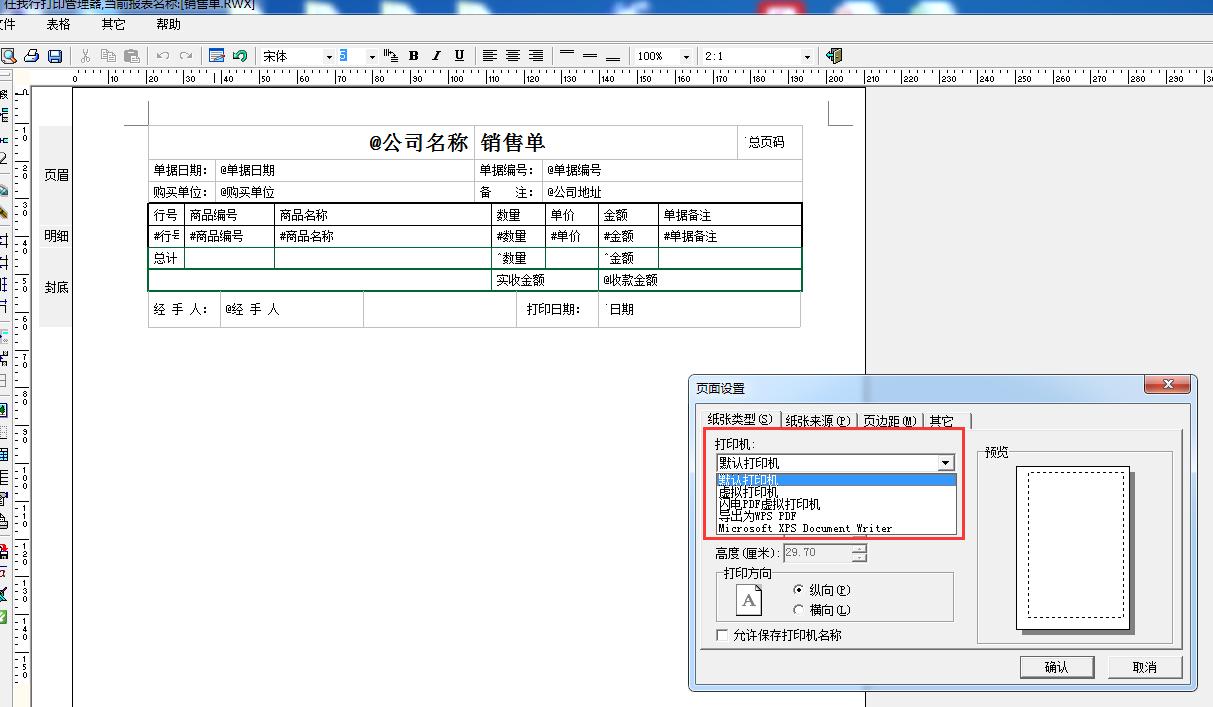The image size is (1213, 707).
Task: Apply bold formatting
Action: tap(414, 56)
